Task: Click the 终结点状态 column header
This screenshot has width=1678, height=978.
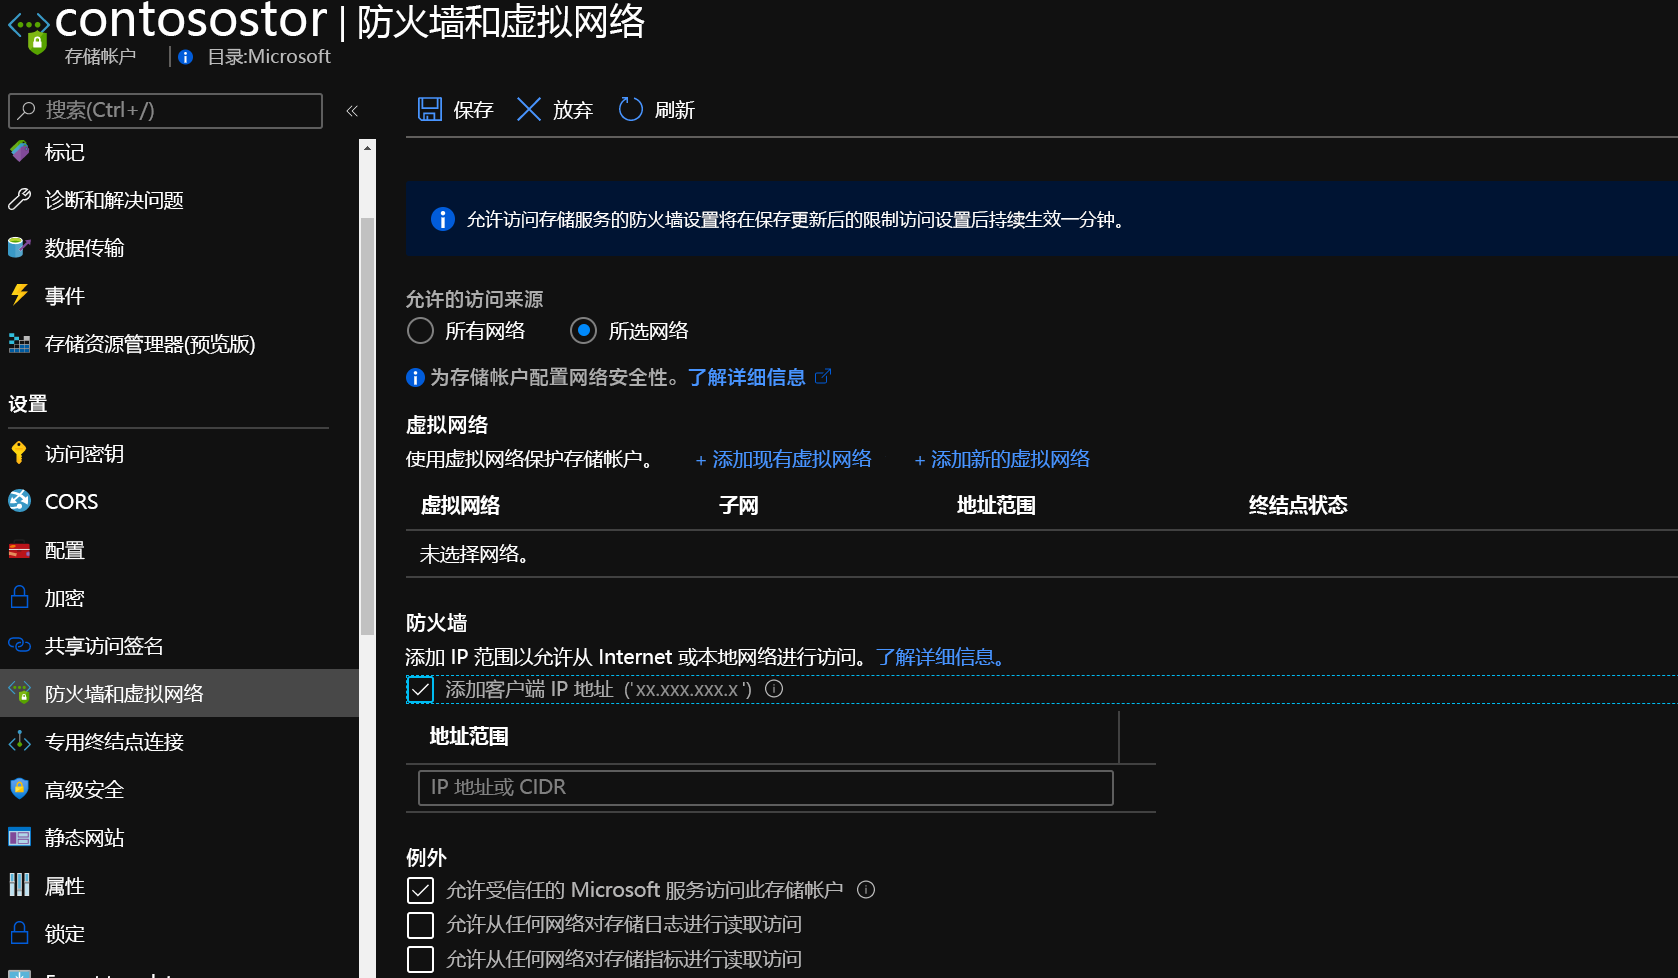Action: (x=1298, y=505)
